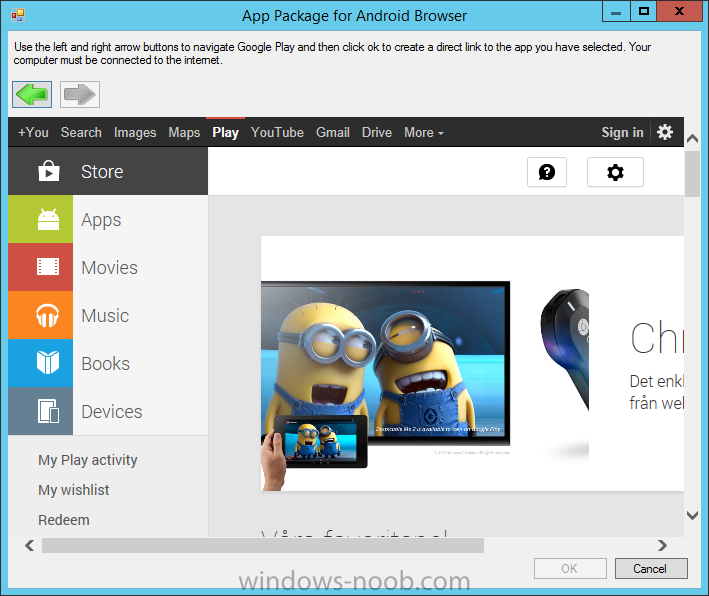
Task: Open My Play activity
Action: (x=88, y=460)
